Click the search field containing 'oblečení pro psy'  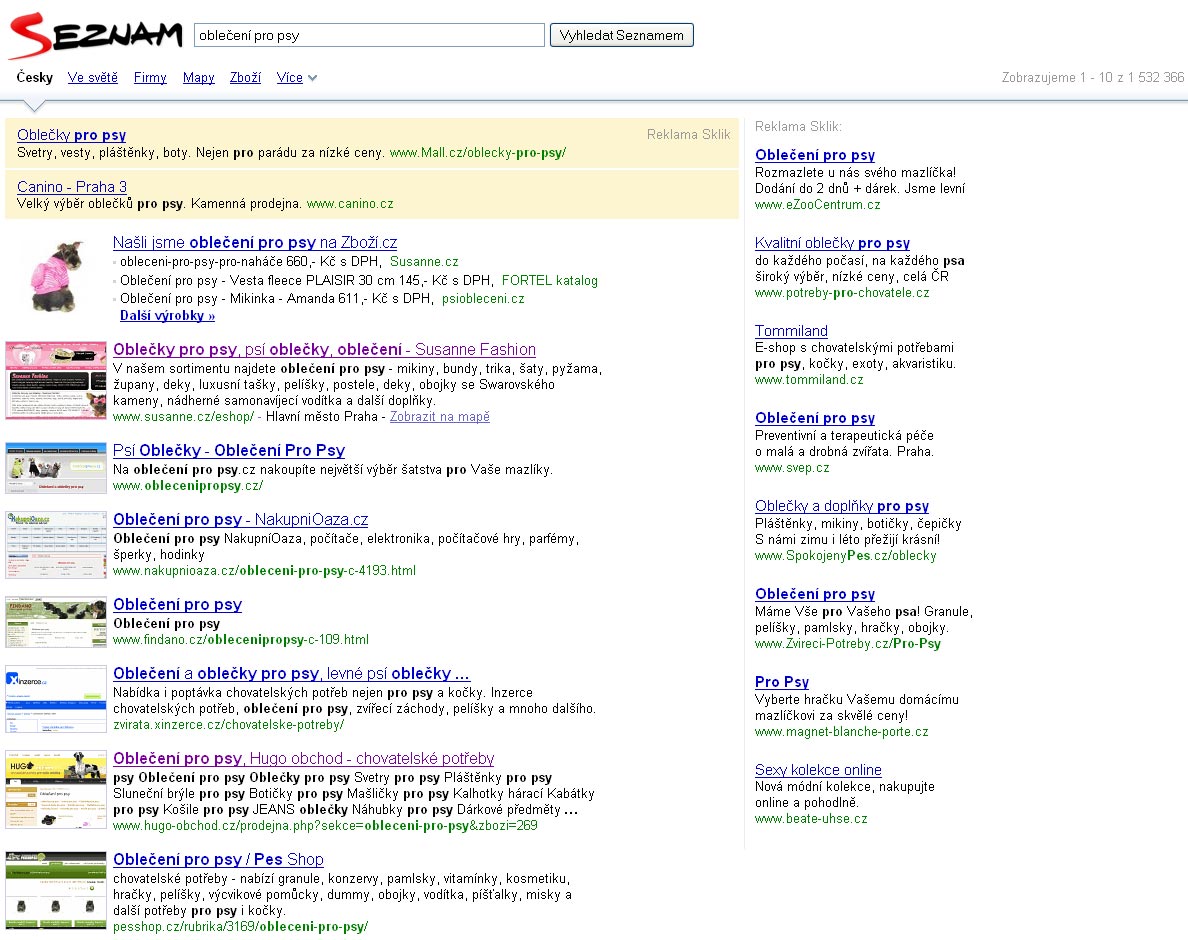[369, 35]
